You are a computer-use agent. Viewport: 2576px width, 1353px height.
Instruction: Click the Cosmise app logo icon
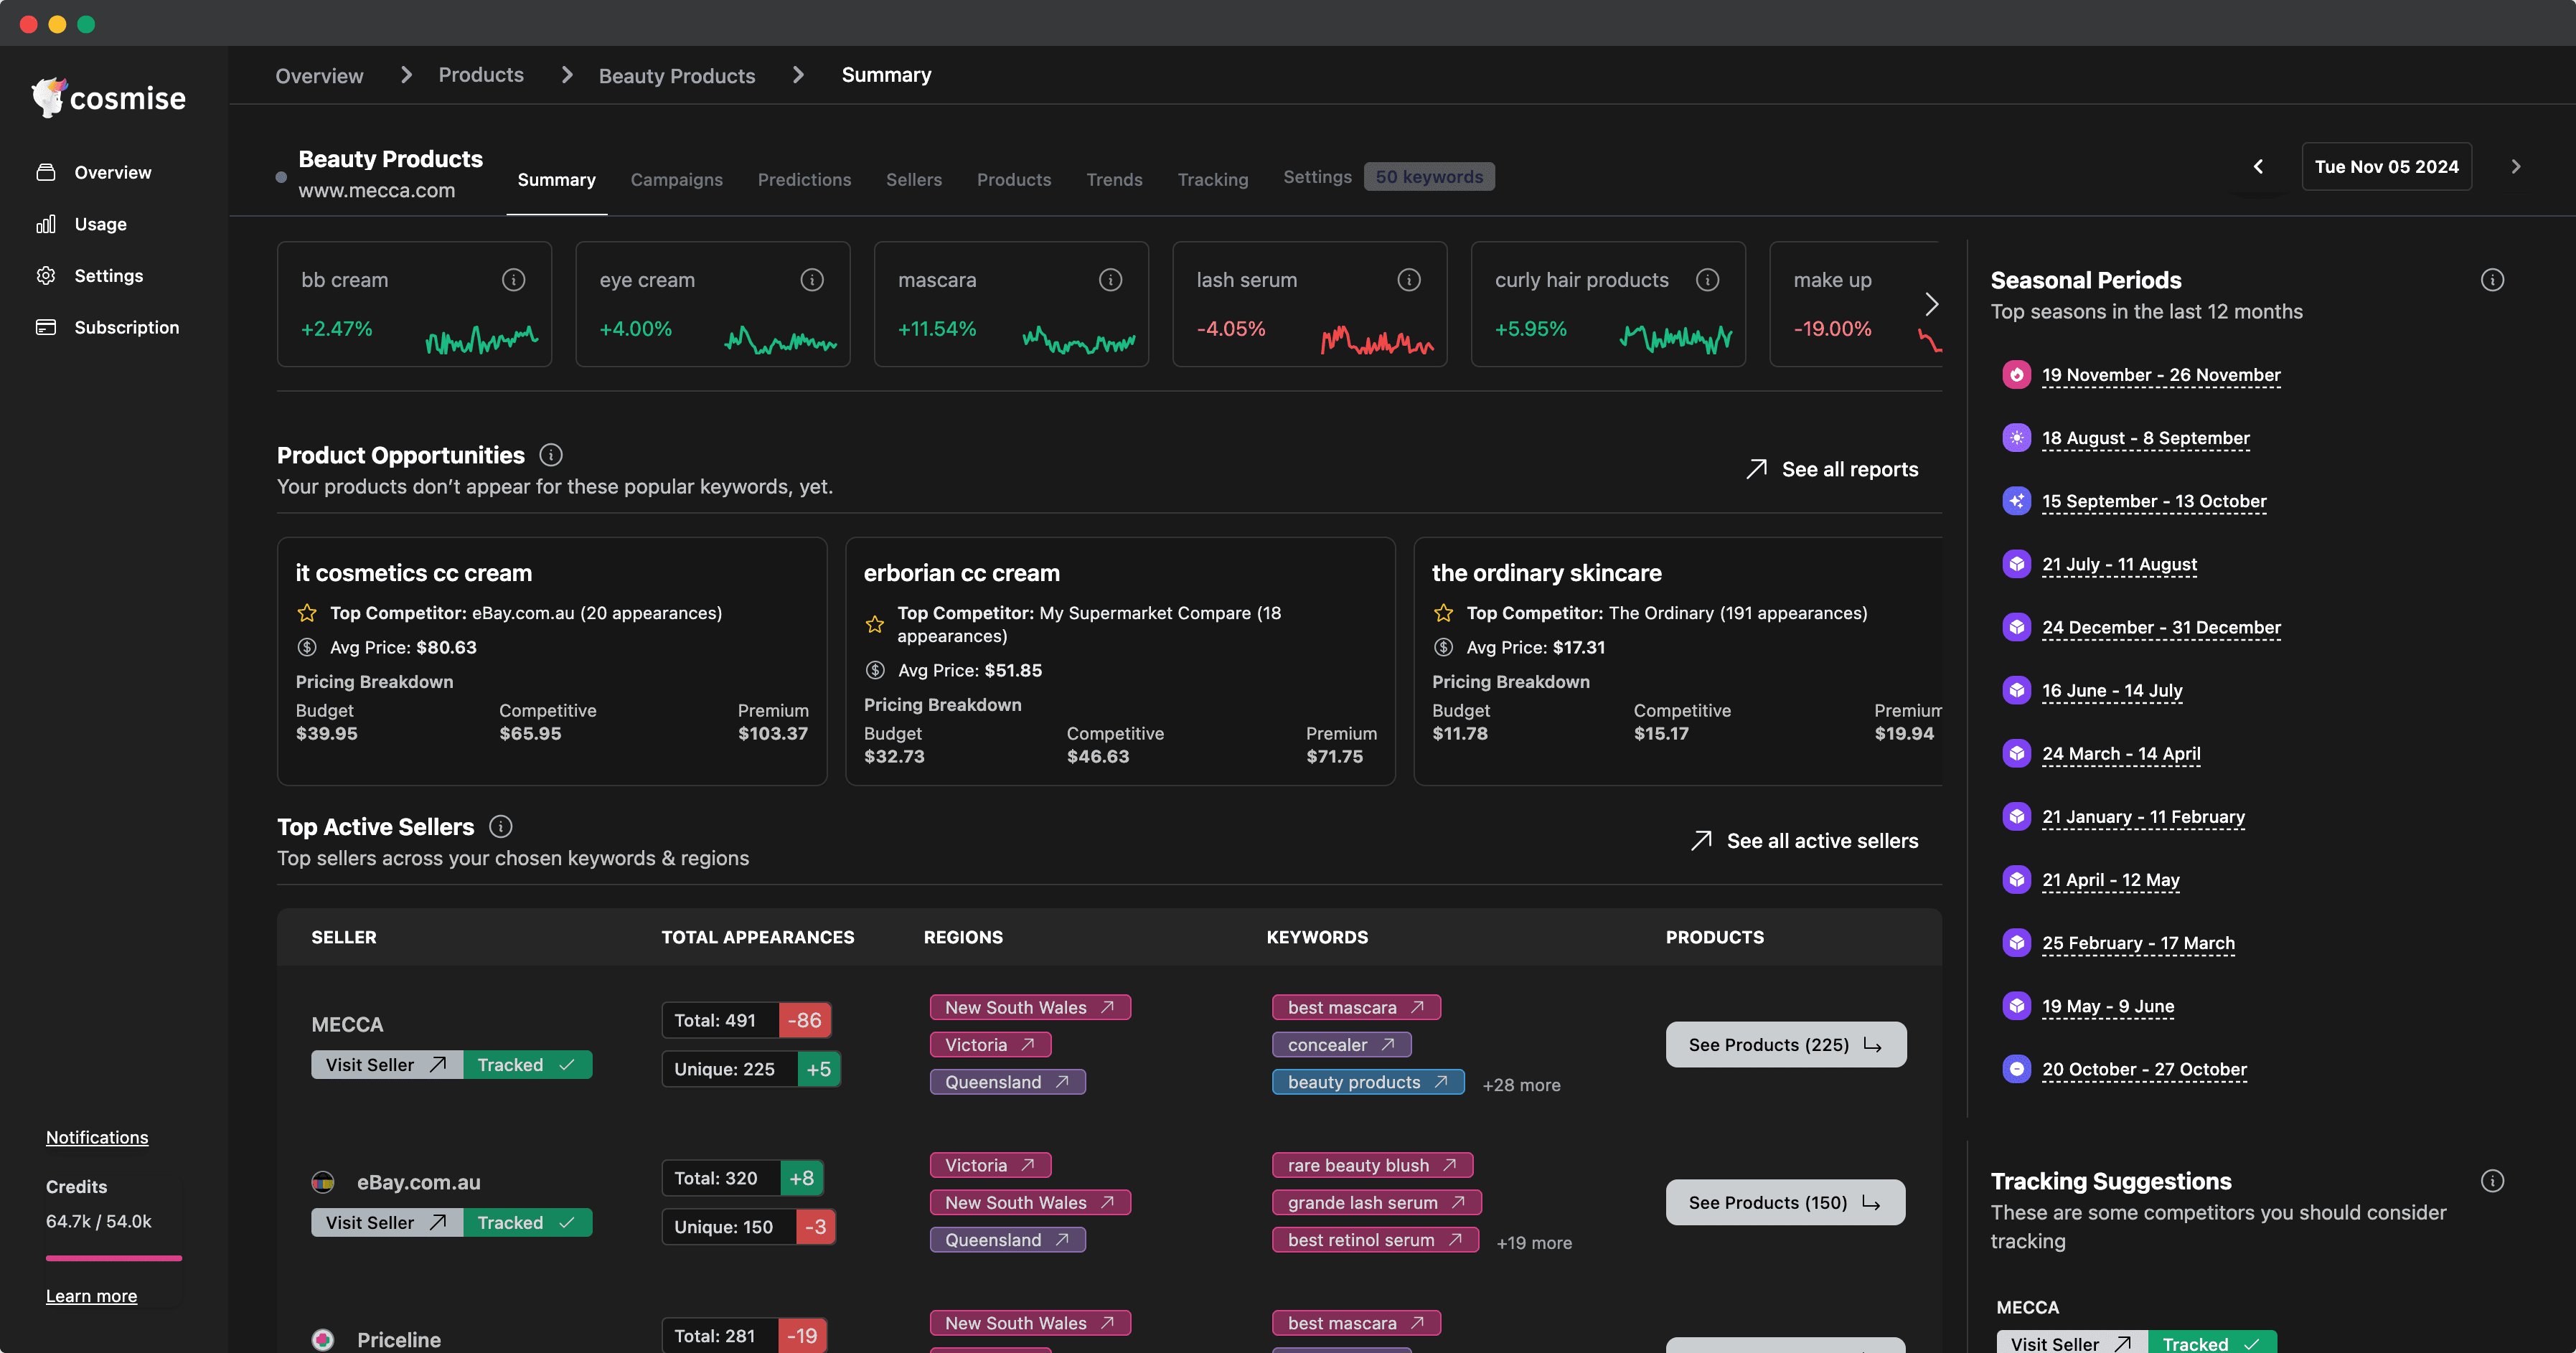pos(47,97)
